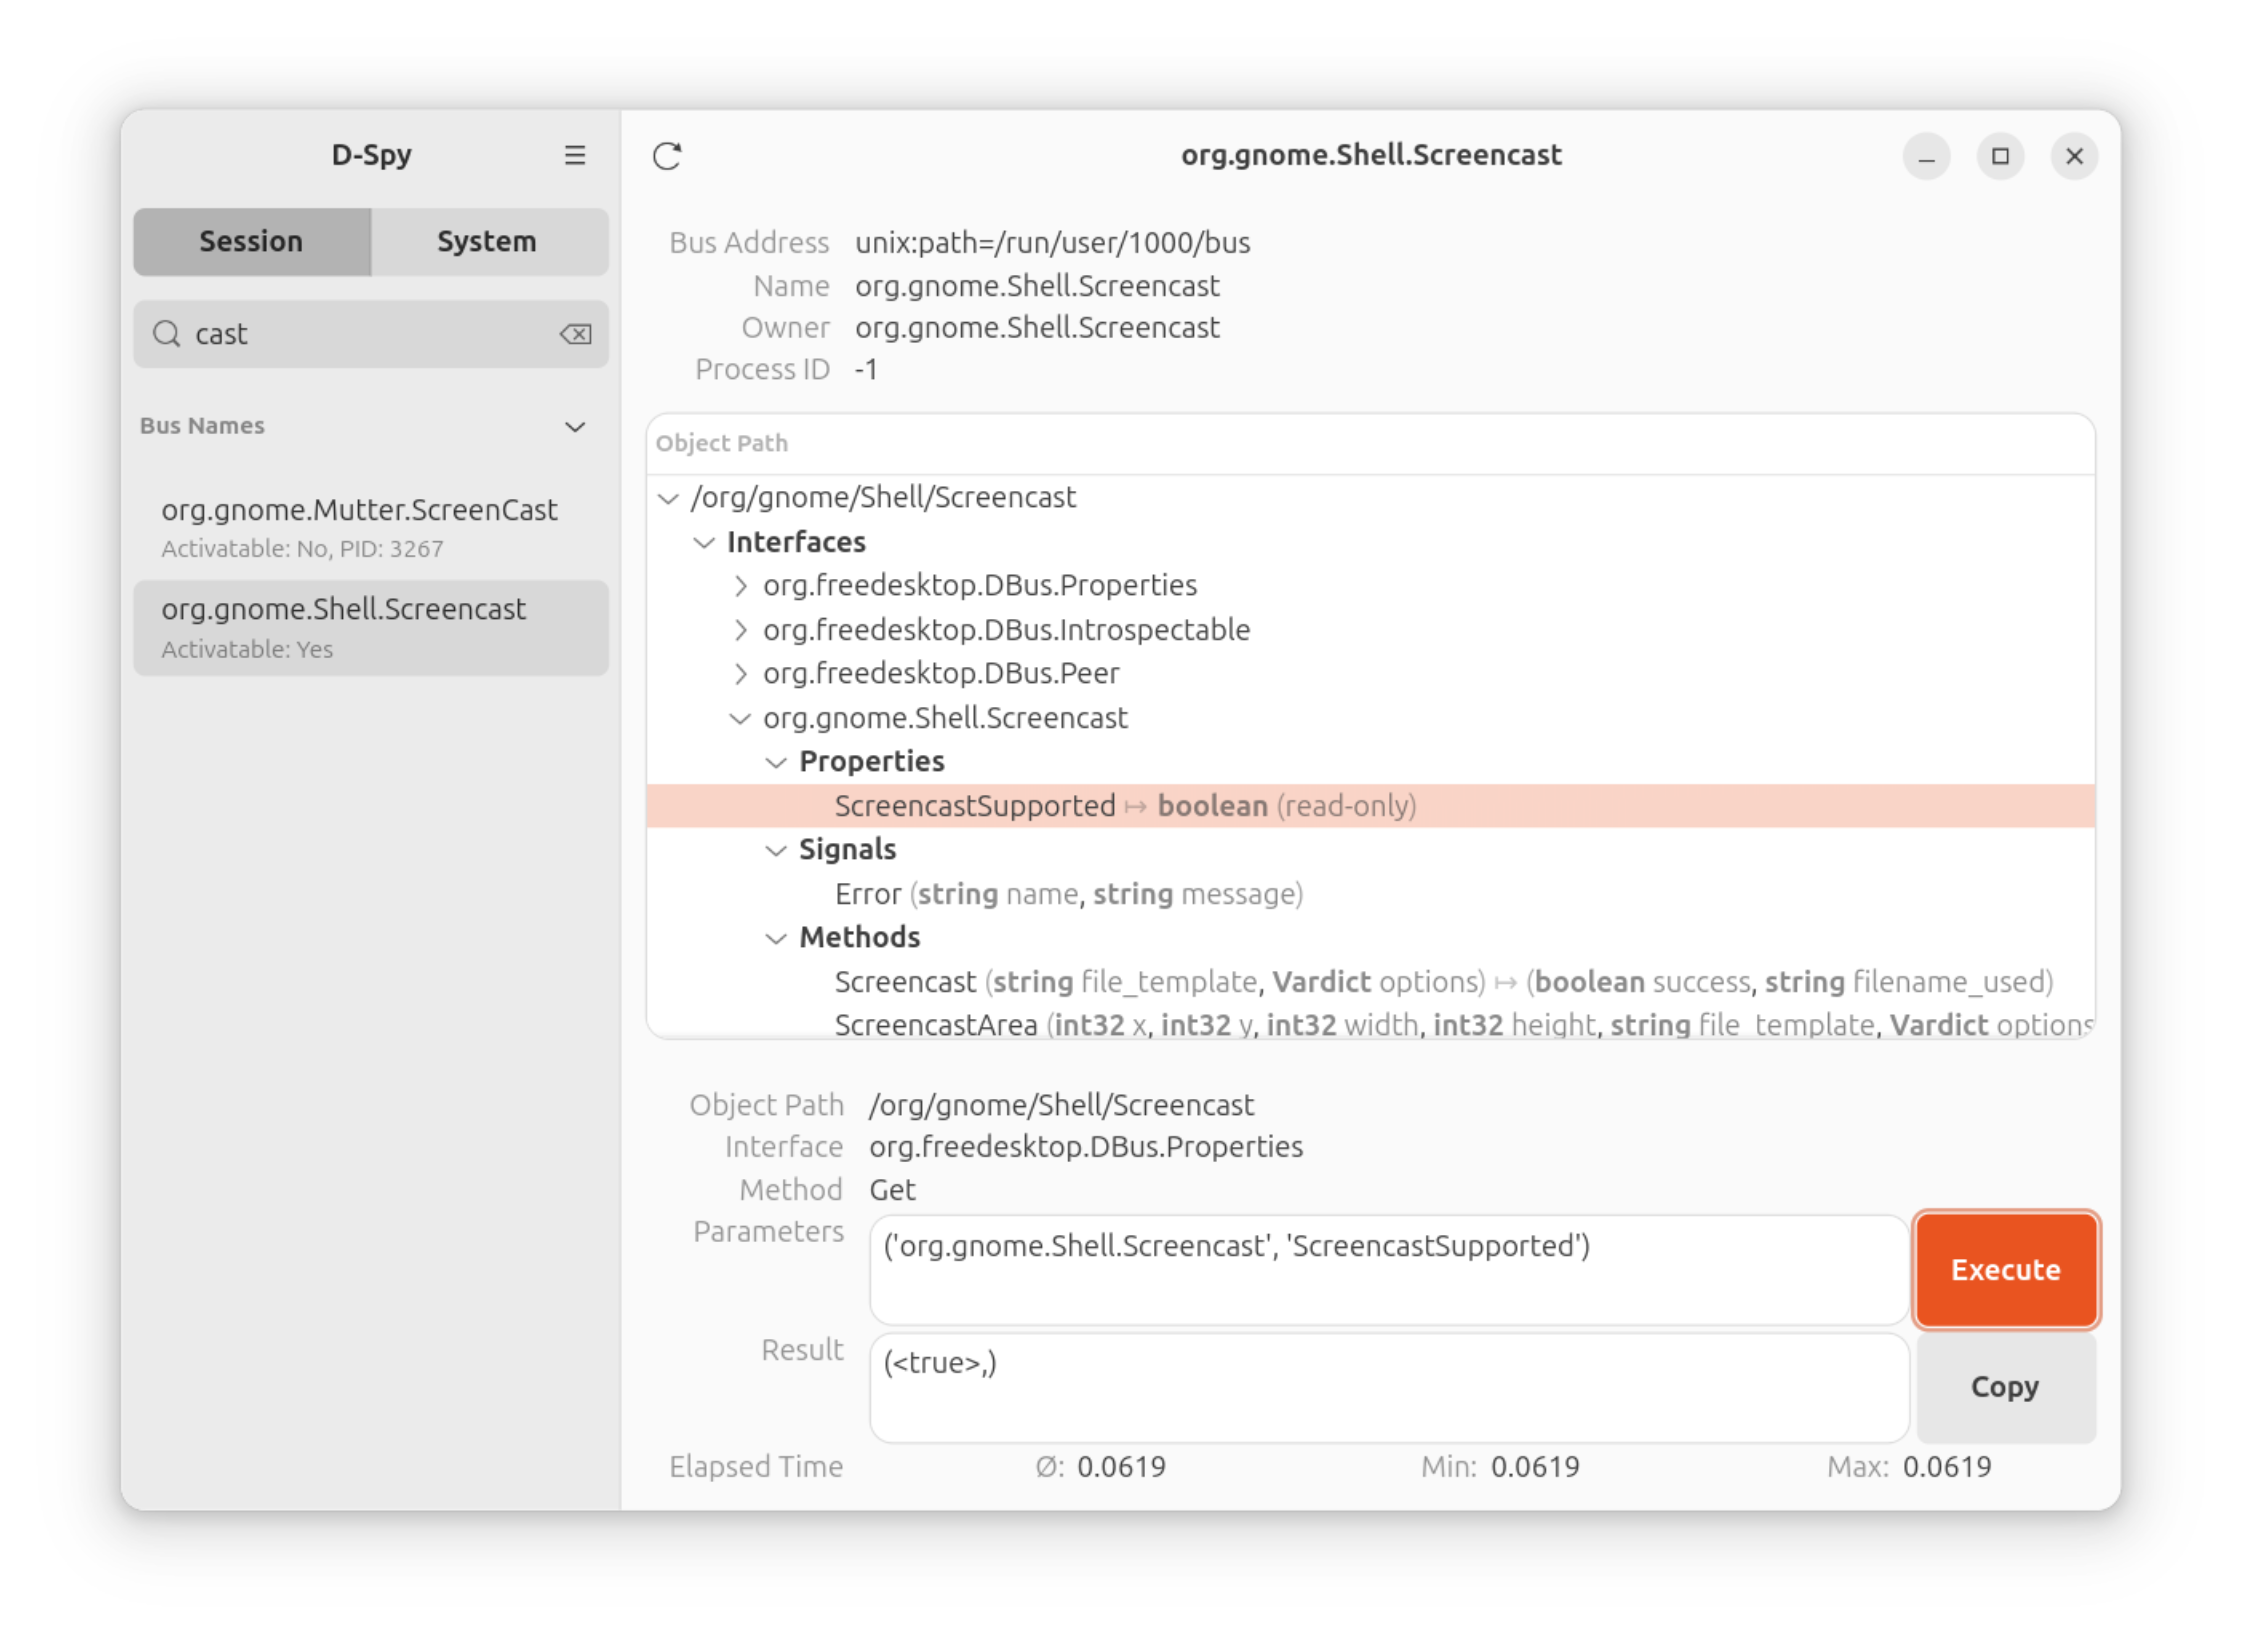Maximize the D-Spy window
This screenshot has width=2244, height=1644.
tap(2000, 156)
